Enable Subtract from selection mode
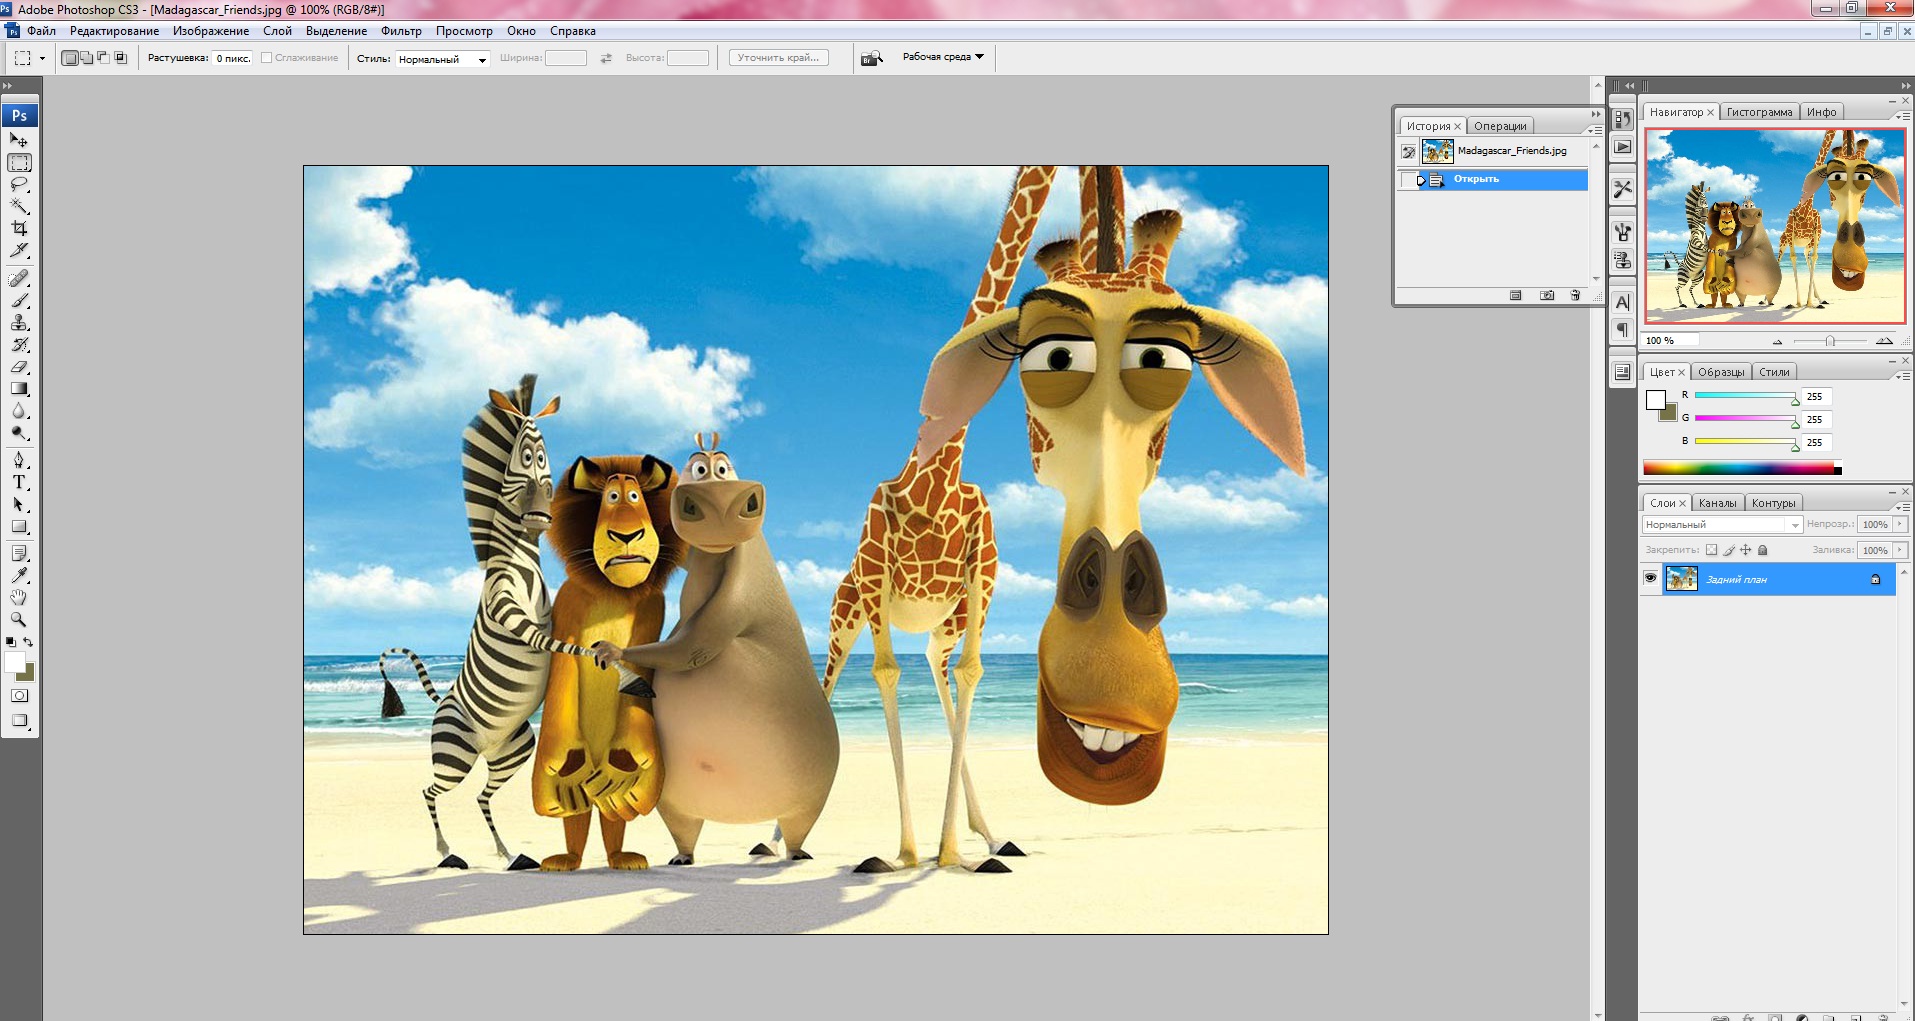This screenshot has height=1021, width=1915. coord(104,58)
